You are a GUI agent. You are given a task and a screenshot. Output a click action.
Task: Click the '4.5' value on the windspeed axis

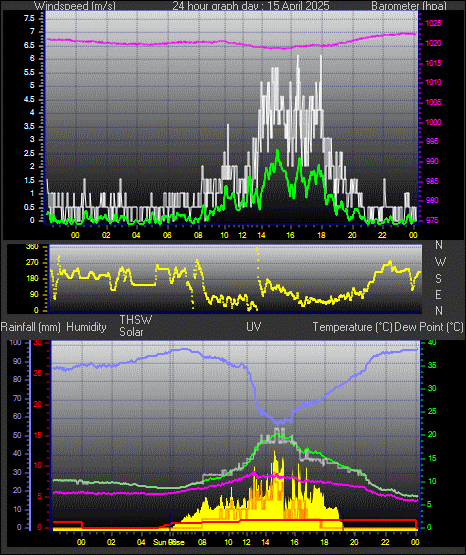coord(29,99)
